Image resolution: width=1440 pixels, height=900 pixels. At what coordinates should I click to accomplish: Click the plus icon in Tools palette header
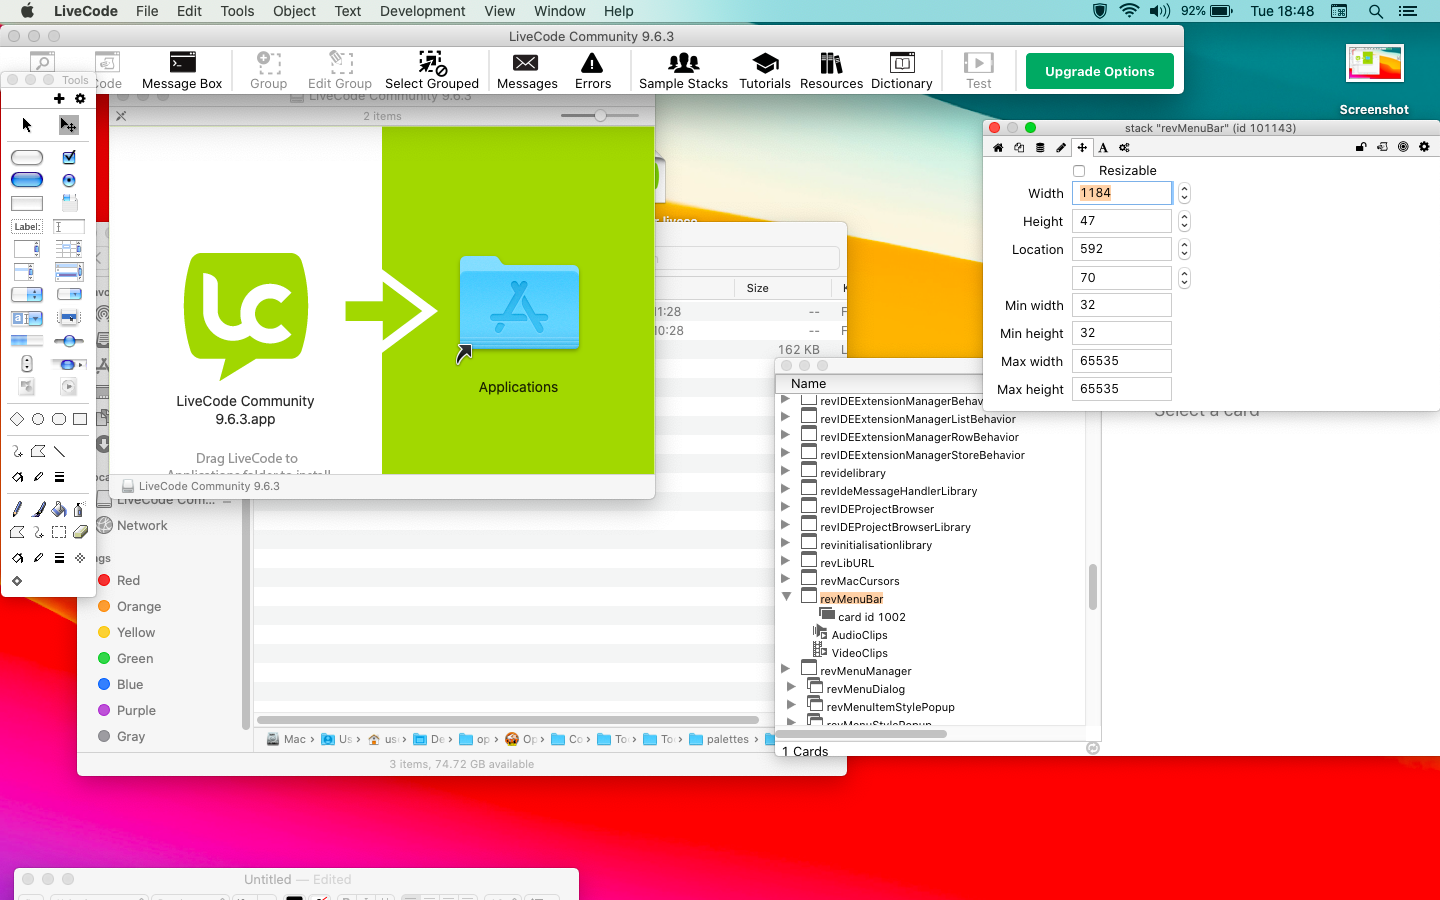pyautogui.click(x=59, y=98)
